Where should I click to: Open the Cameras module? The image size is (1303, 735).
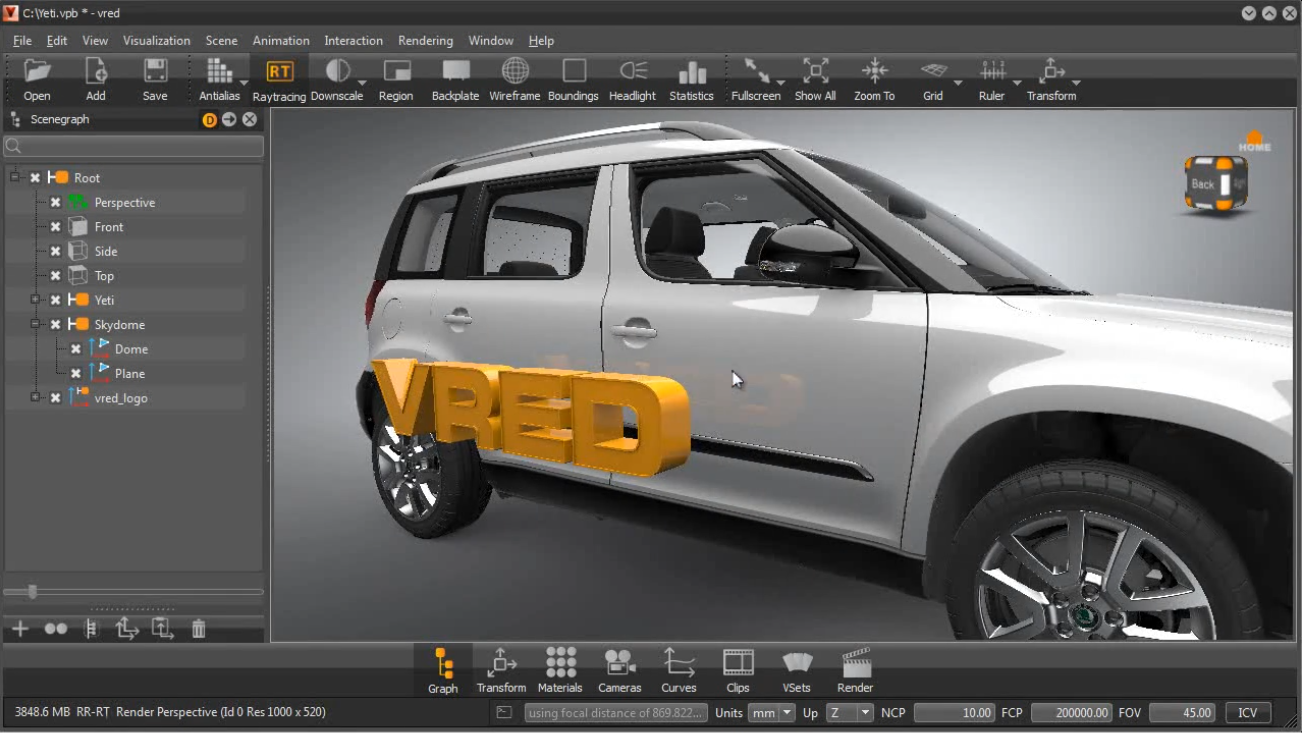(620, 670)
